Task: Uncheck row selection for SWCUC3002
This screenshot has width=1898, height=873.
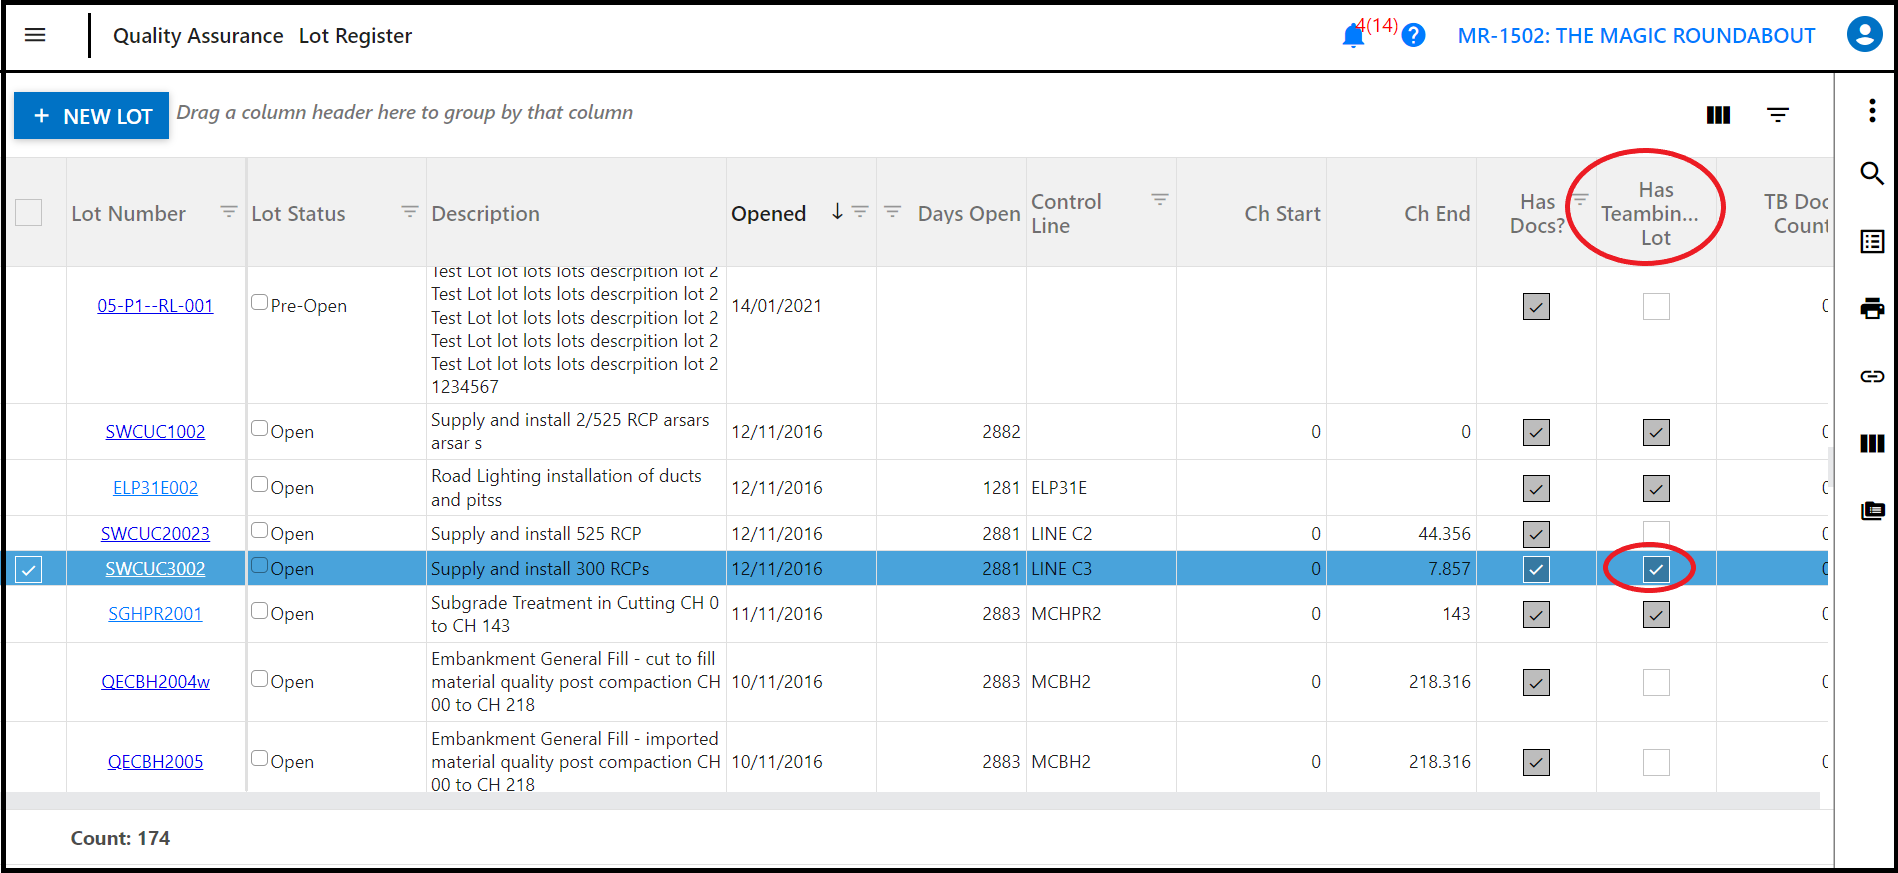Action: pos(29,570)
